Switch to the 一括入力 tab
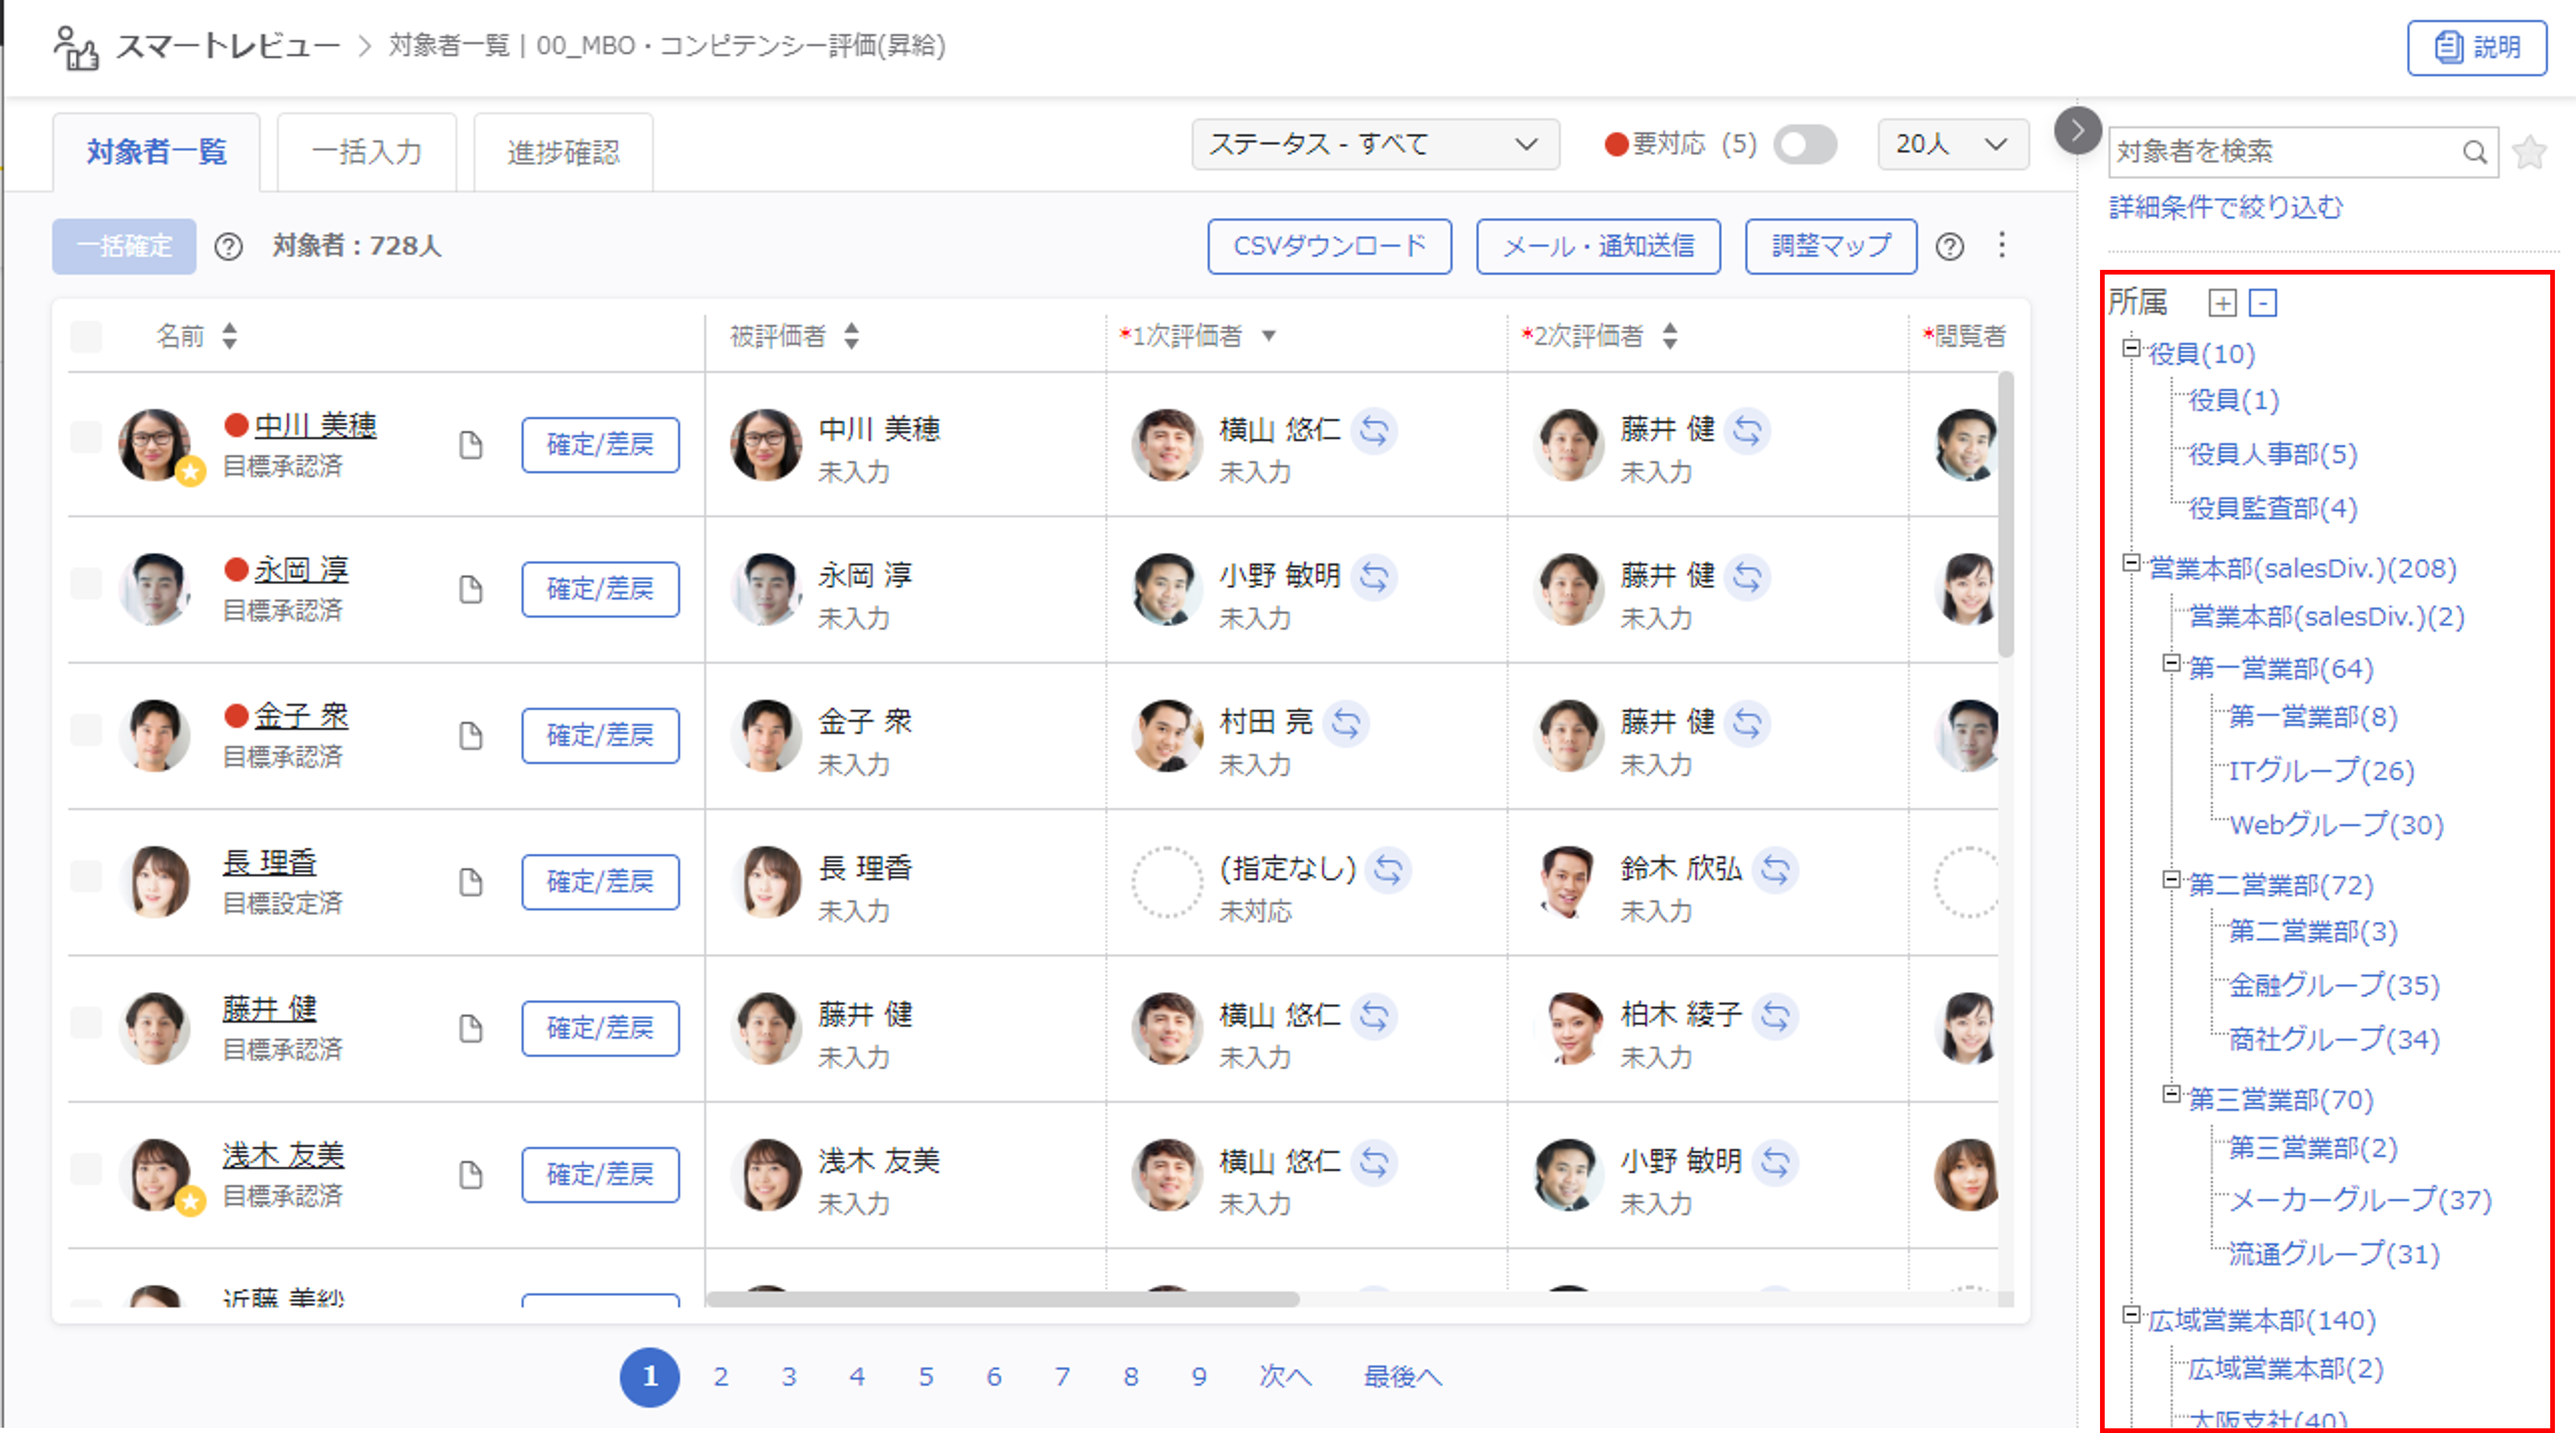Viewport: 2576px width, 1433px height. pyautogui.click(x=366, y=152)
